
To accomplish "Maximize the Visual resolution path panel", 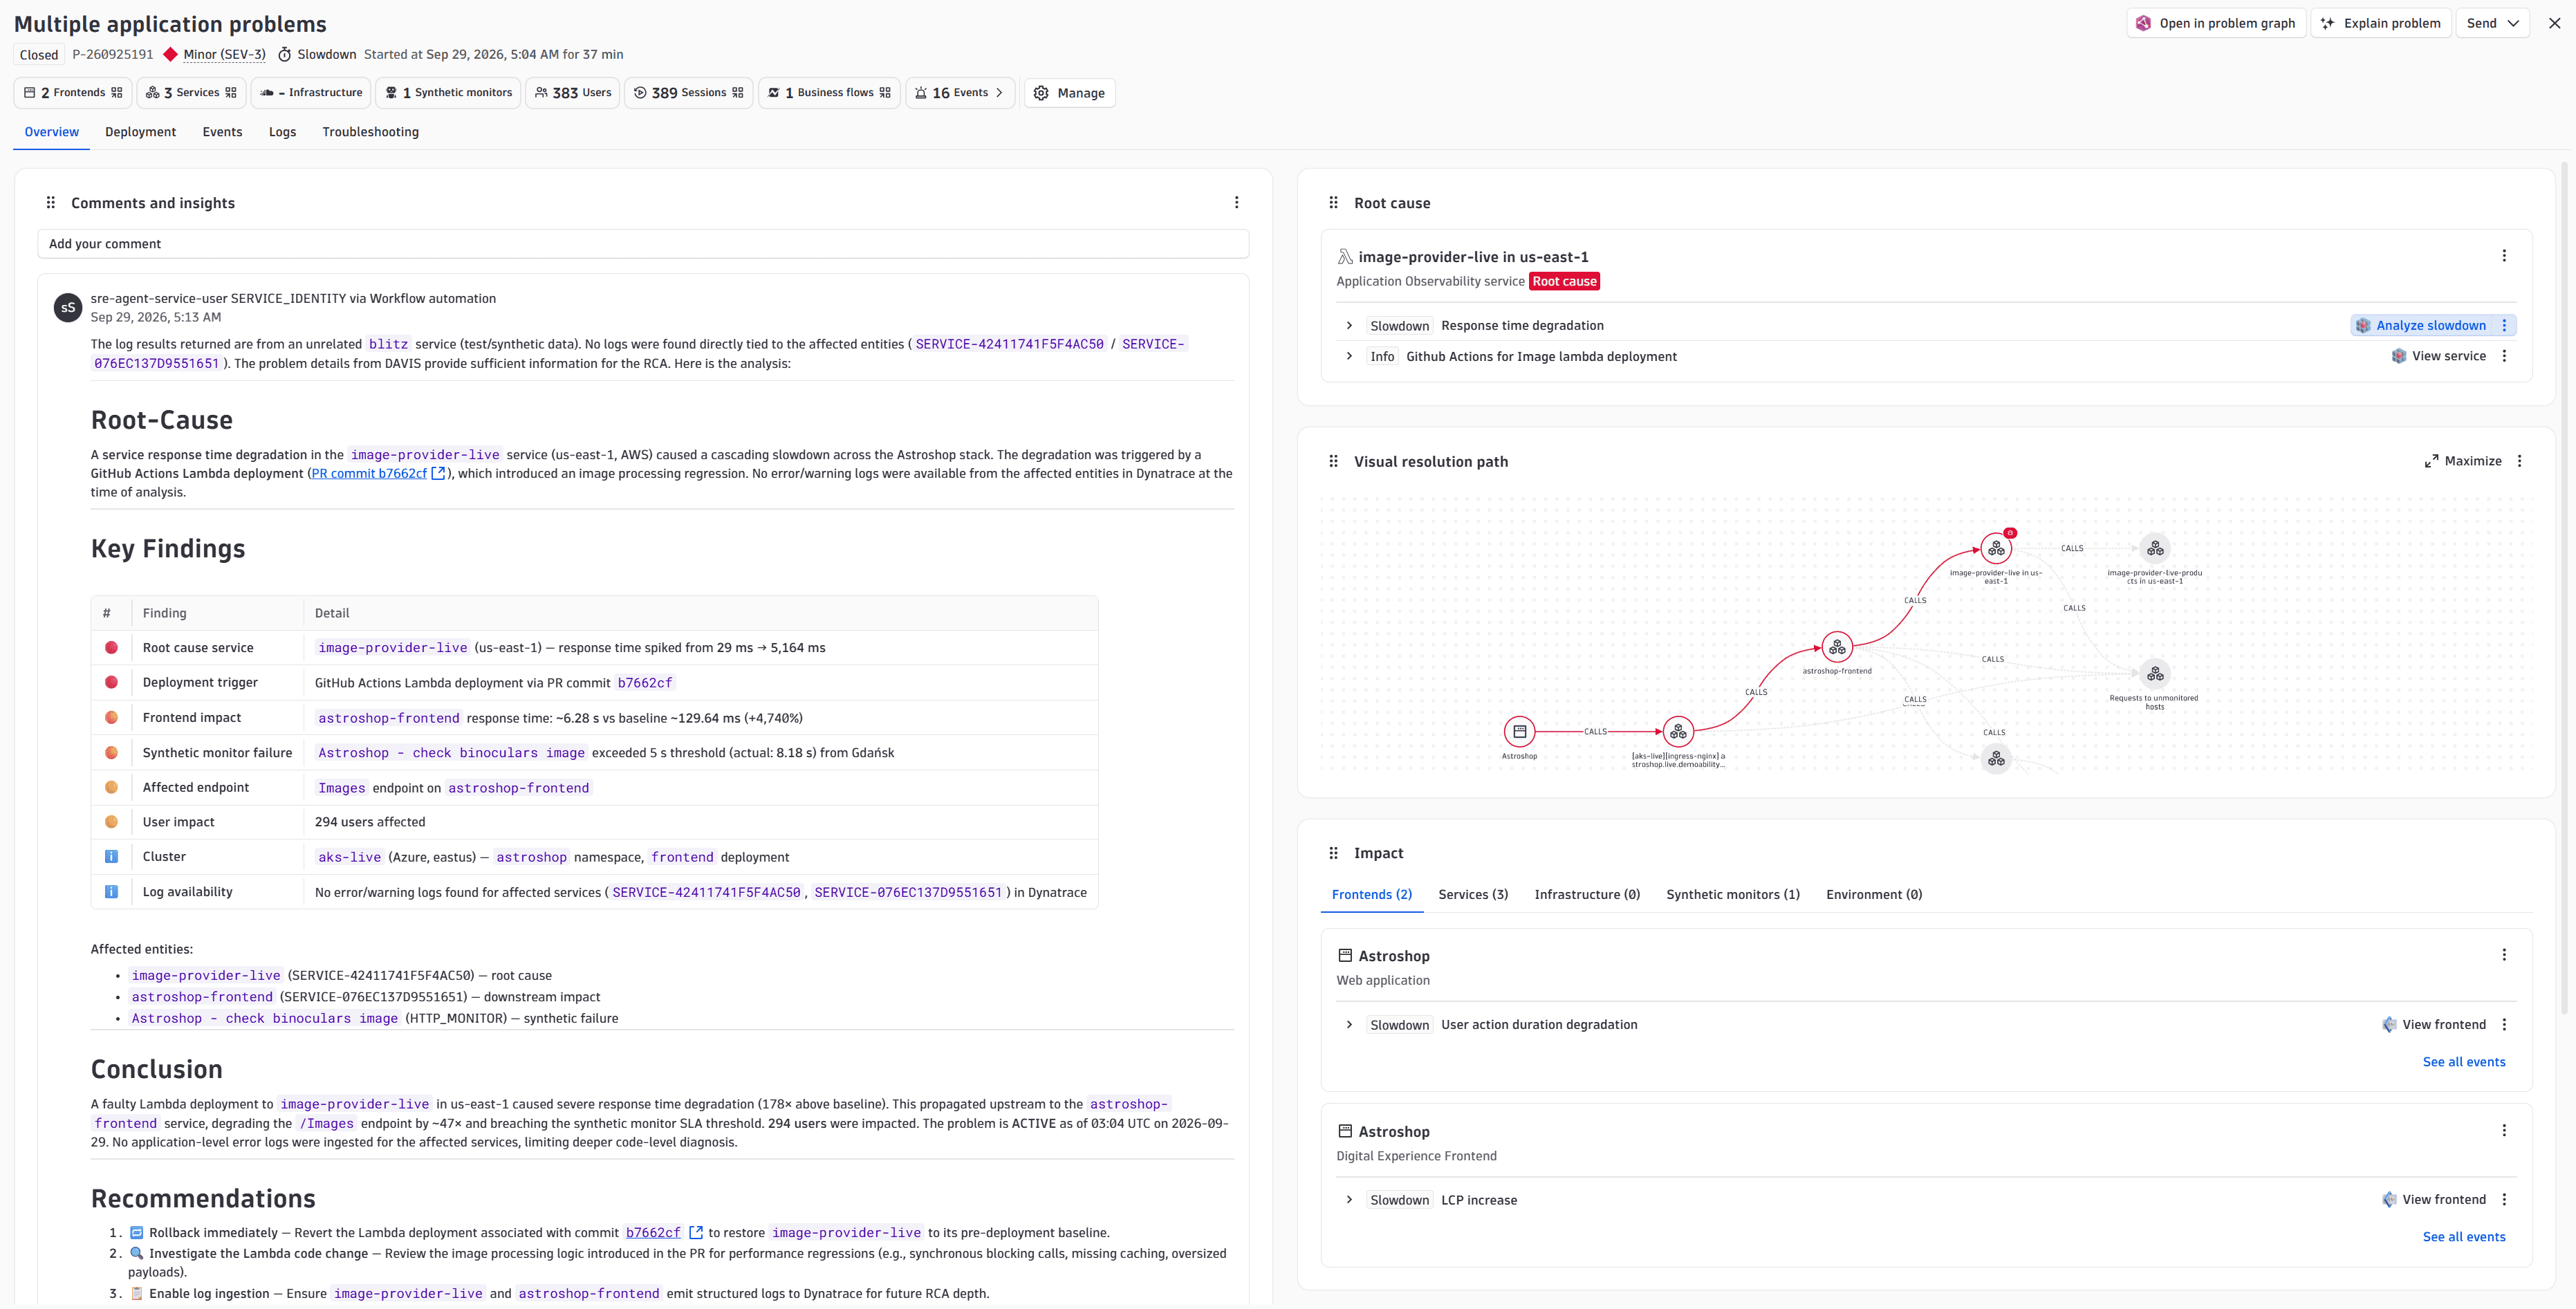I will pos(2463,461).
